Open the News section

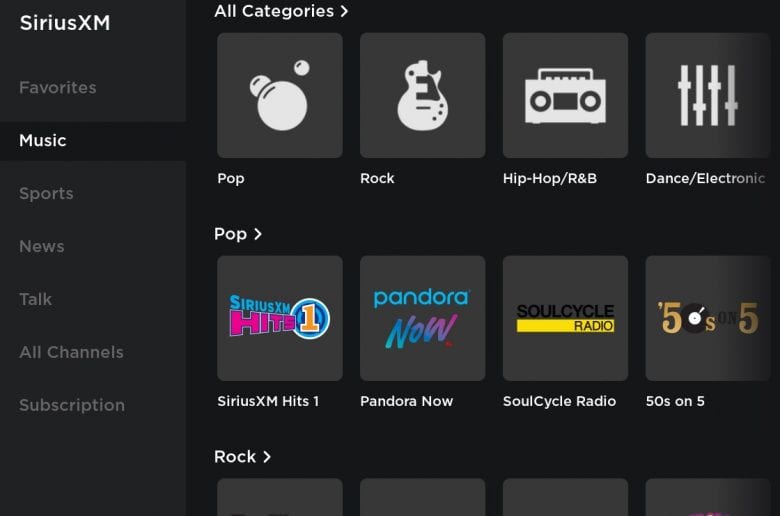pos(42,246)
